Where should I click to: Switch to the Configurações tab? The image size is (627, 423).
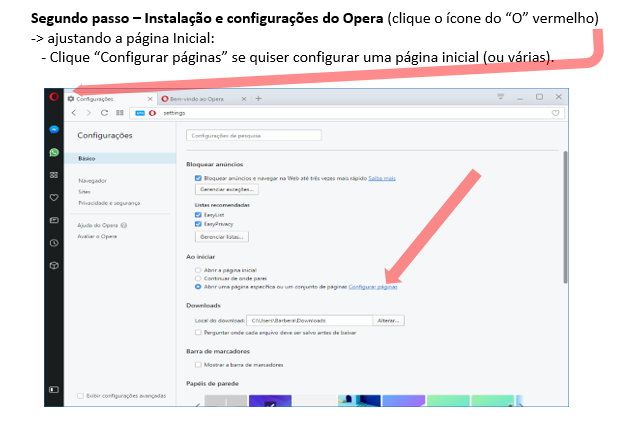(110, 99)
